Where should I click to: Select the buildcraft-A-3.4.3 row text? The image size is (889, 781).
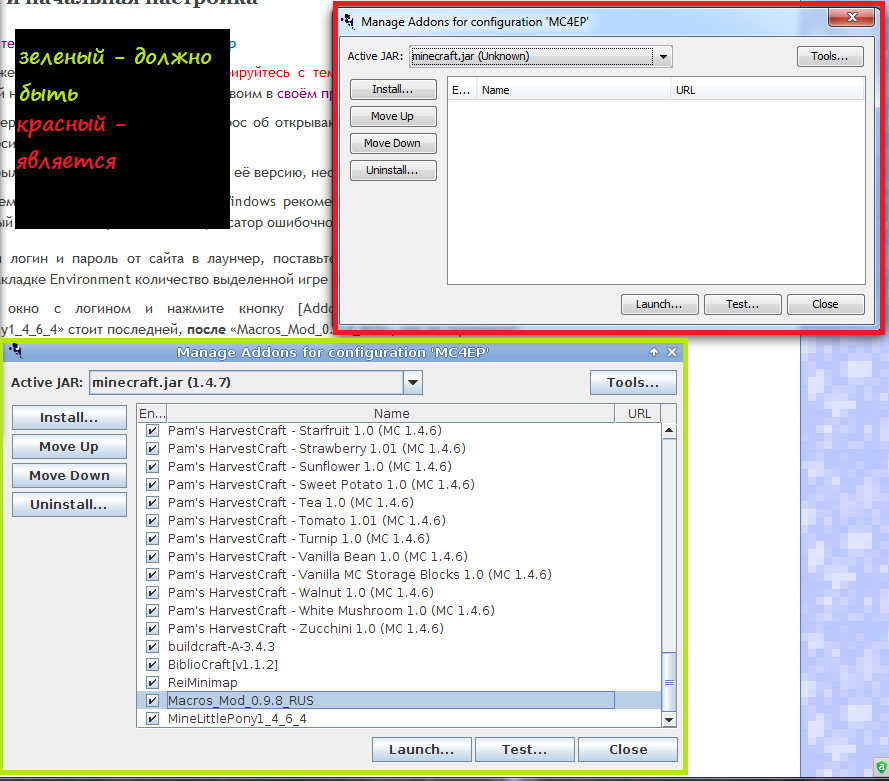221,647
